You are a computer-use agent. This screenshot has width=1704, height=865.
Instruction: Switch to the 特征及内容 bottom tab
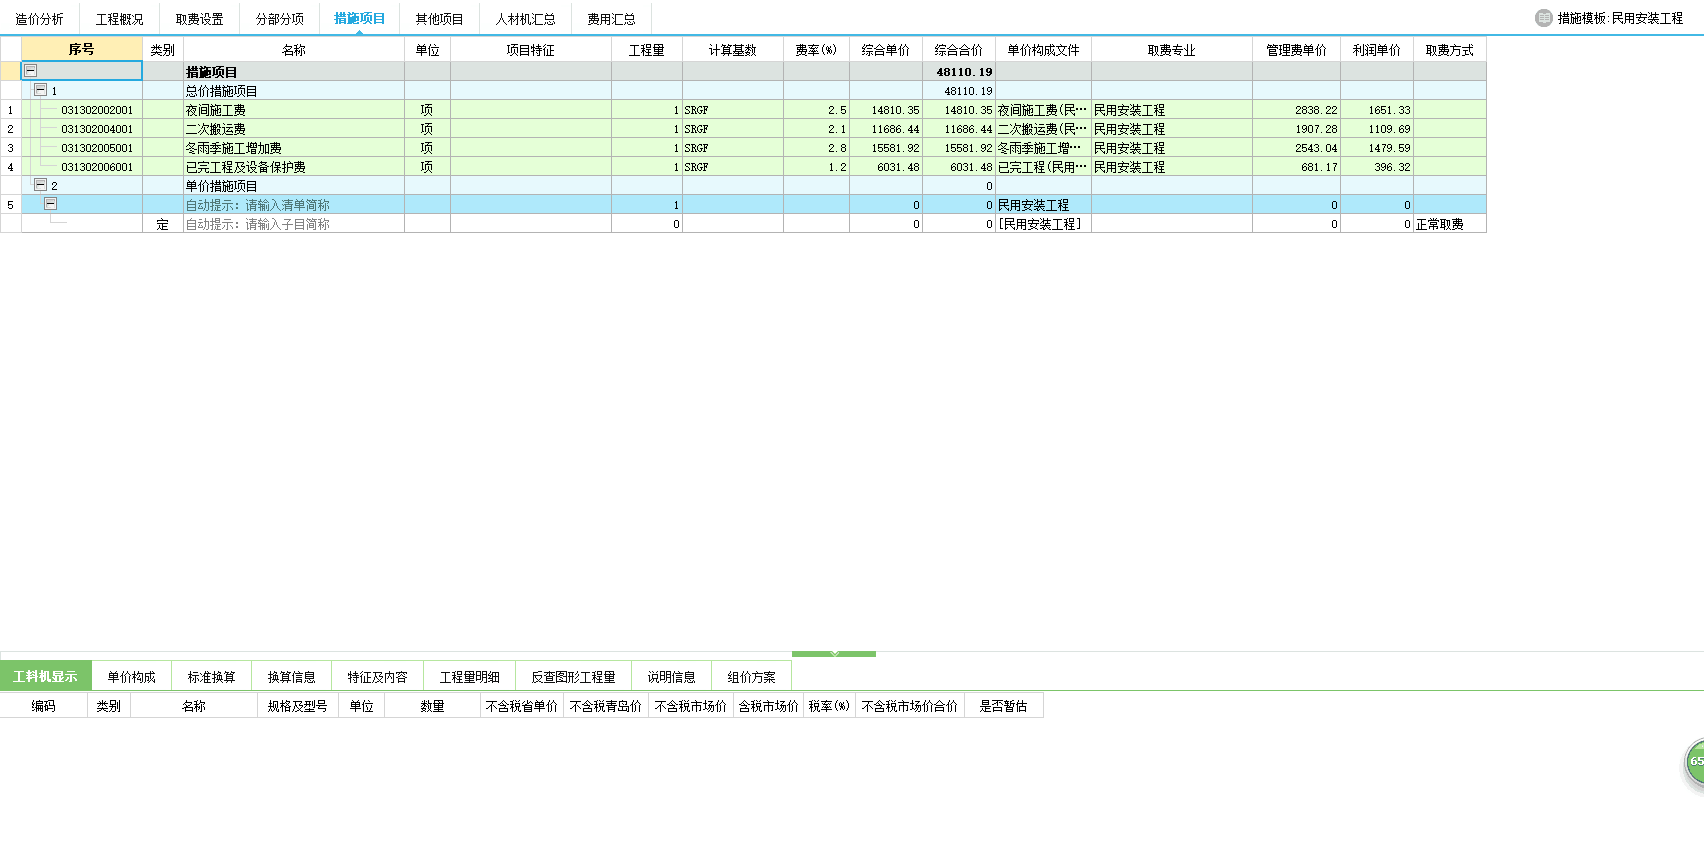click(378, 677)
